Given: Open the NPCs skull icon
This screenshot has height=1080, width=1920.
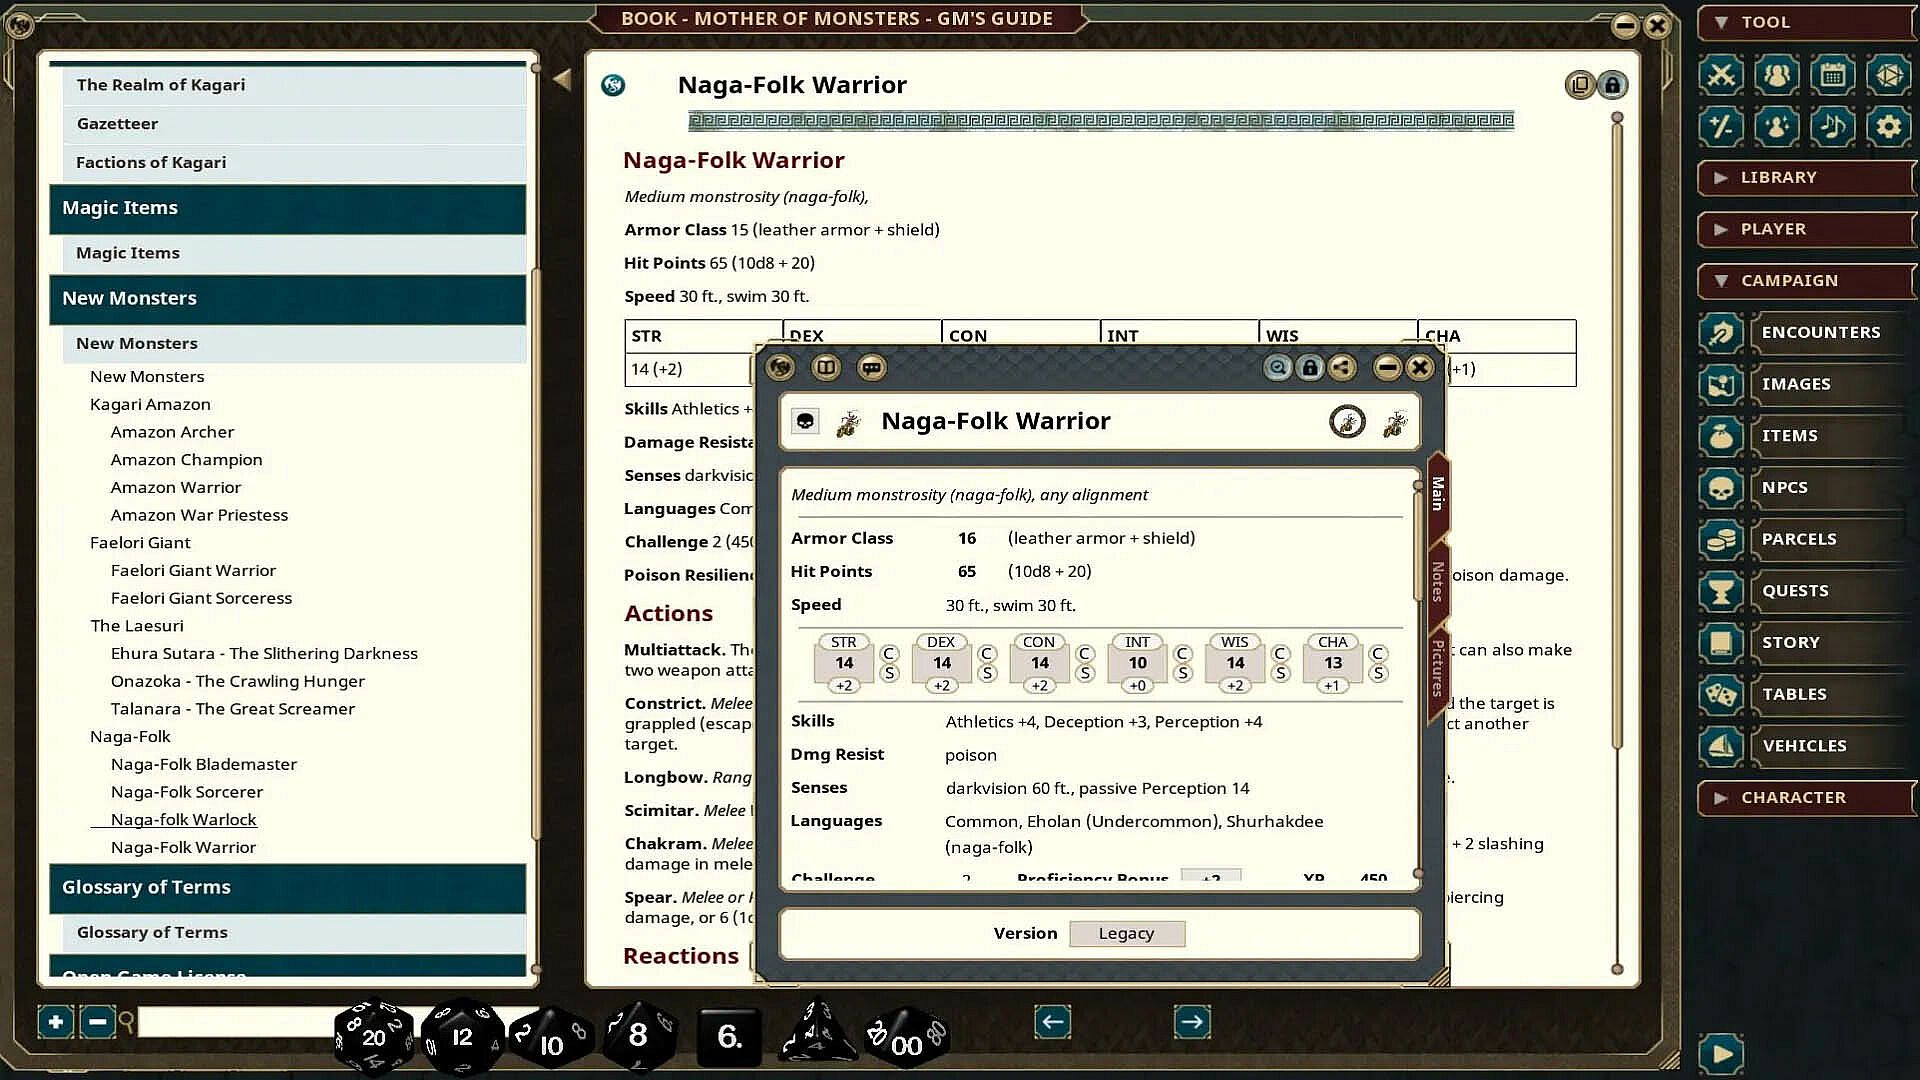Looking at the screenshot, I should 1720,488.
